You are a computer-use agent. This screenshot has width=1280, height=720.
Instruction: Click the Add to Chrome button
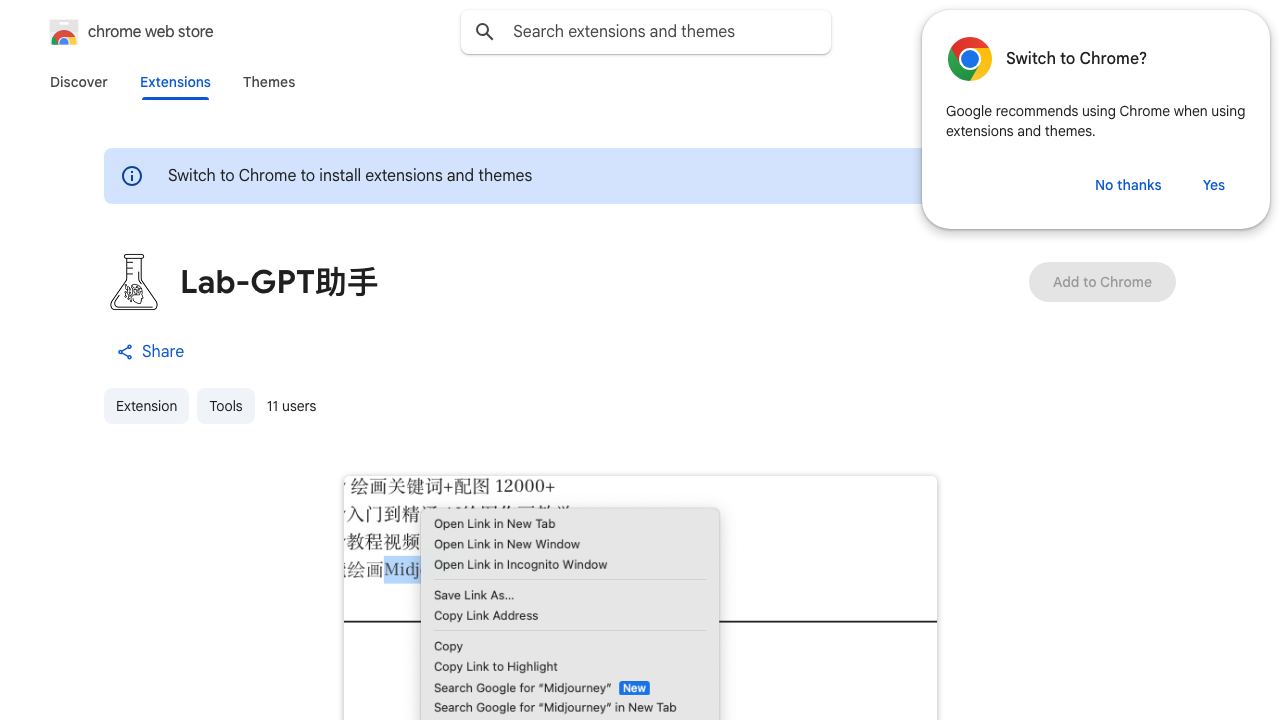click(1102, 282)
